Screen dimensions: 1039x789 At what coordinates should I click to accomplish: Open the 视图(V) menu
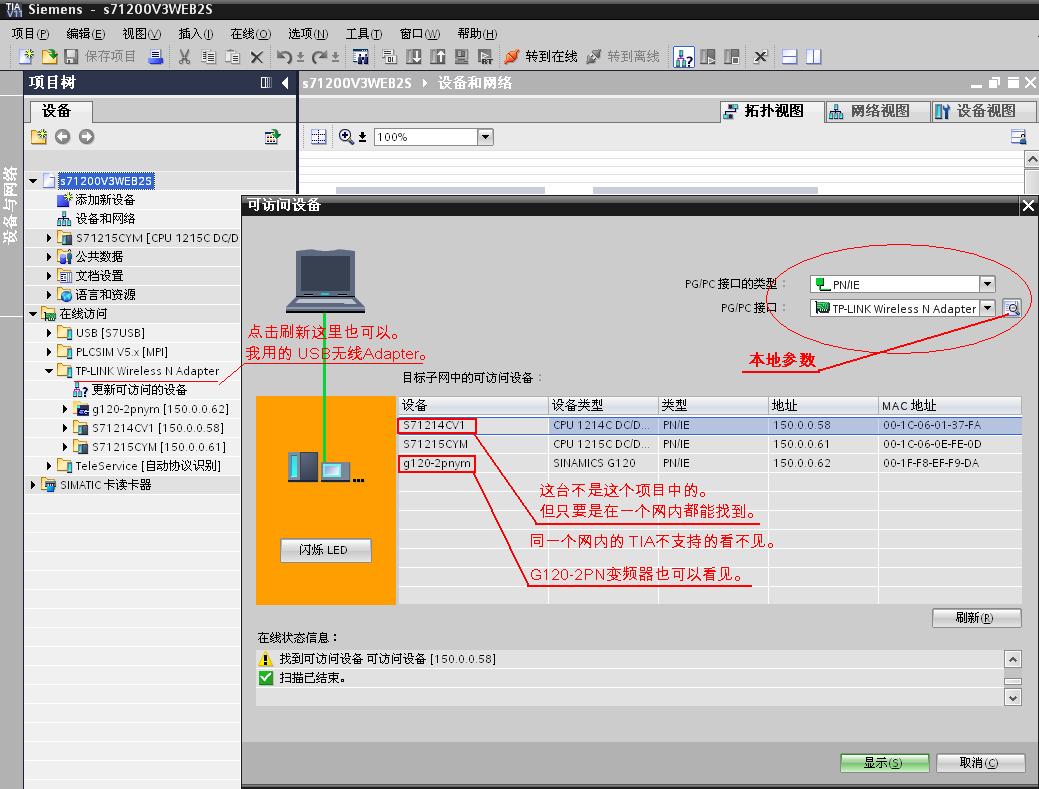coord(142,34)
